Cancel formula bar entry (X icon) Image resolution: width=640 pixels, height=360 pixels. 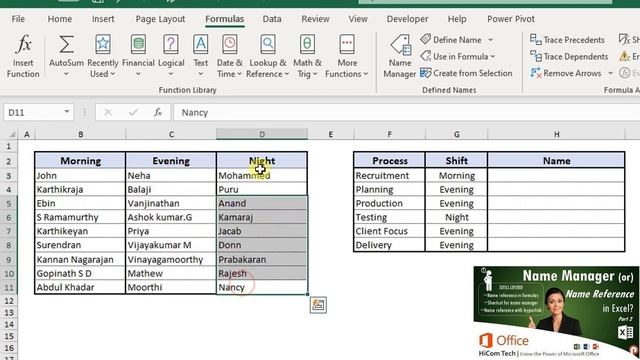coord(108,112)
